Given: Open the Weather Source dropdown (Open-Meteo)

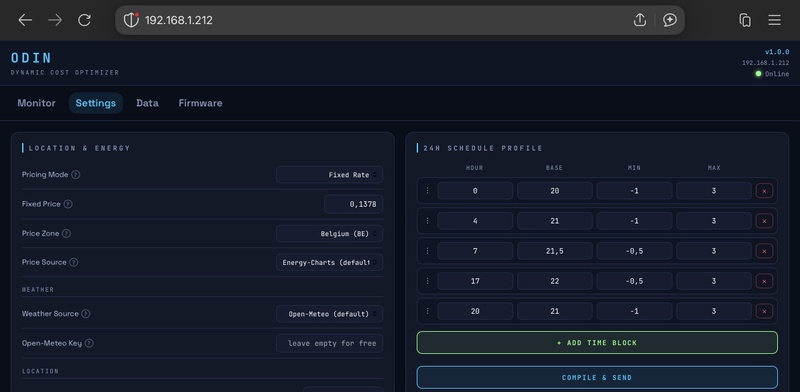Looking at the screenshot, I should (330, 314).
